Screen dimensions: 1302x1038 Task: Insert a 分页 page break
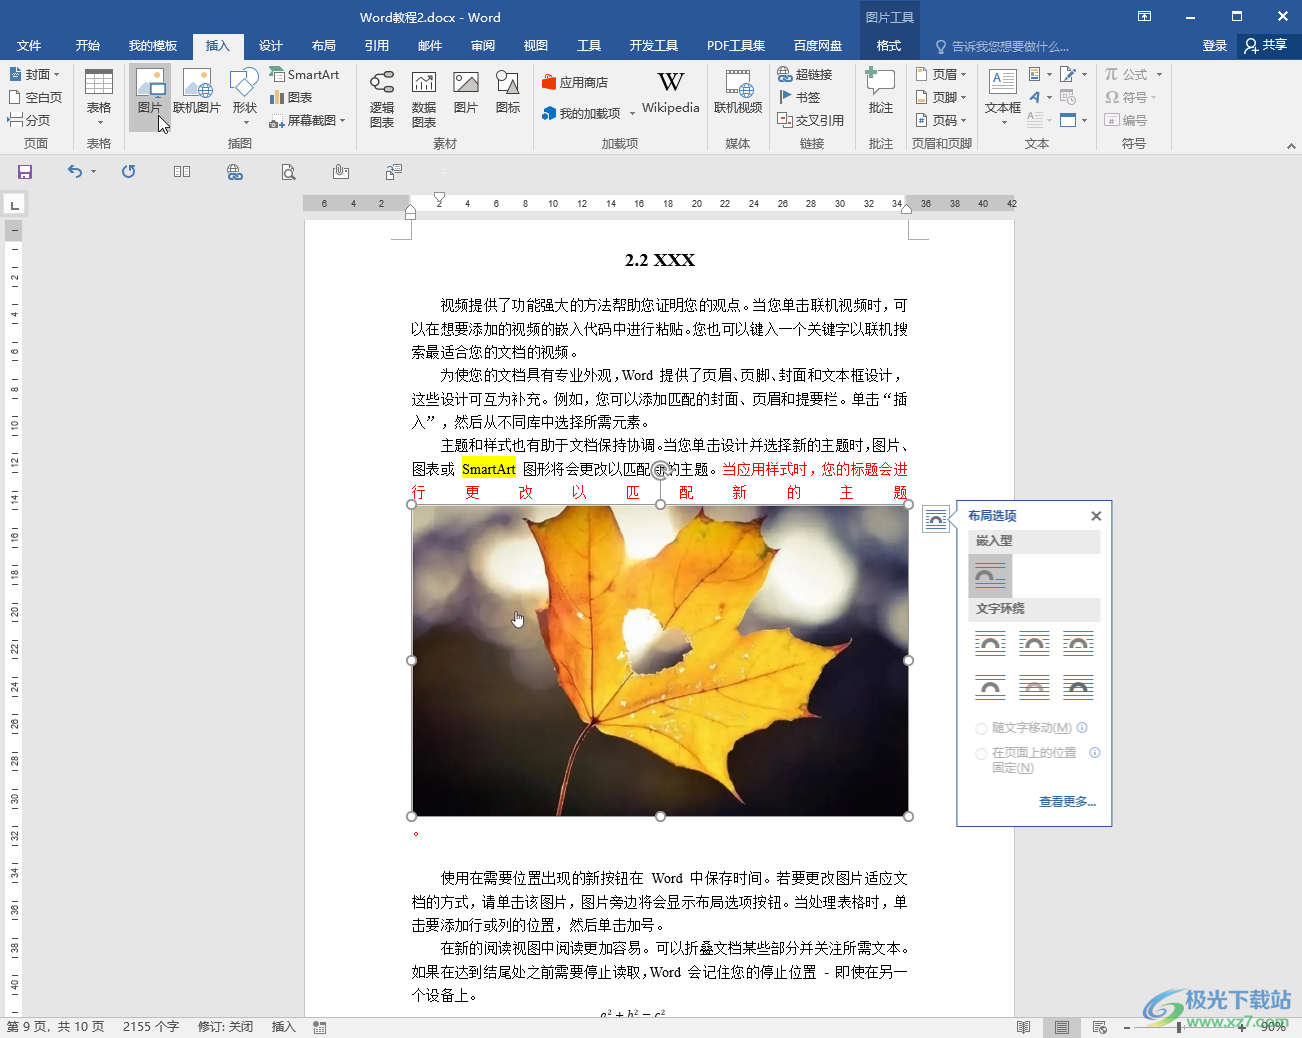tap(28, 120)
